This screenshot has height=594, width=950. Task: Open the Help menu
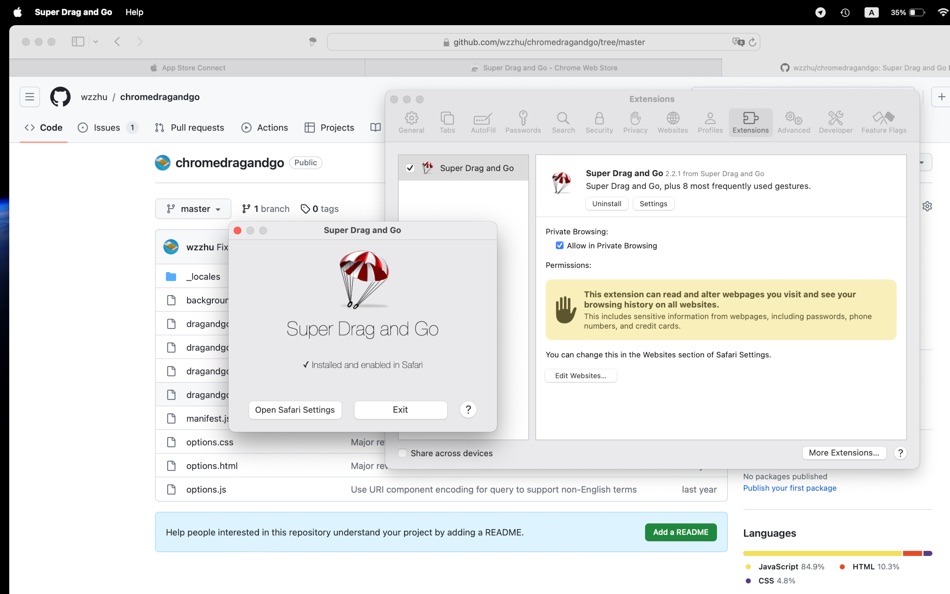(134, 12)
